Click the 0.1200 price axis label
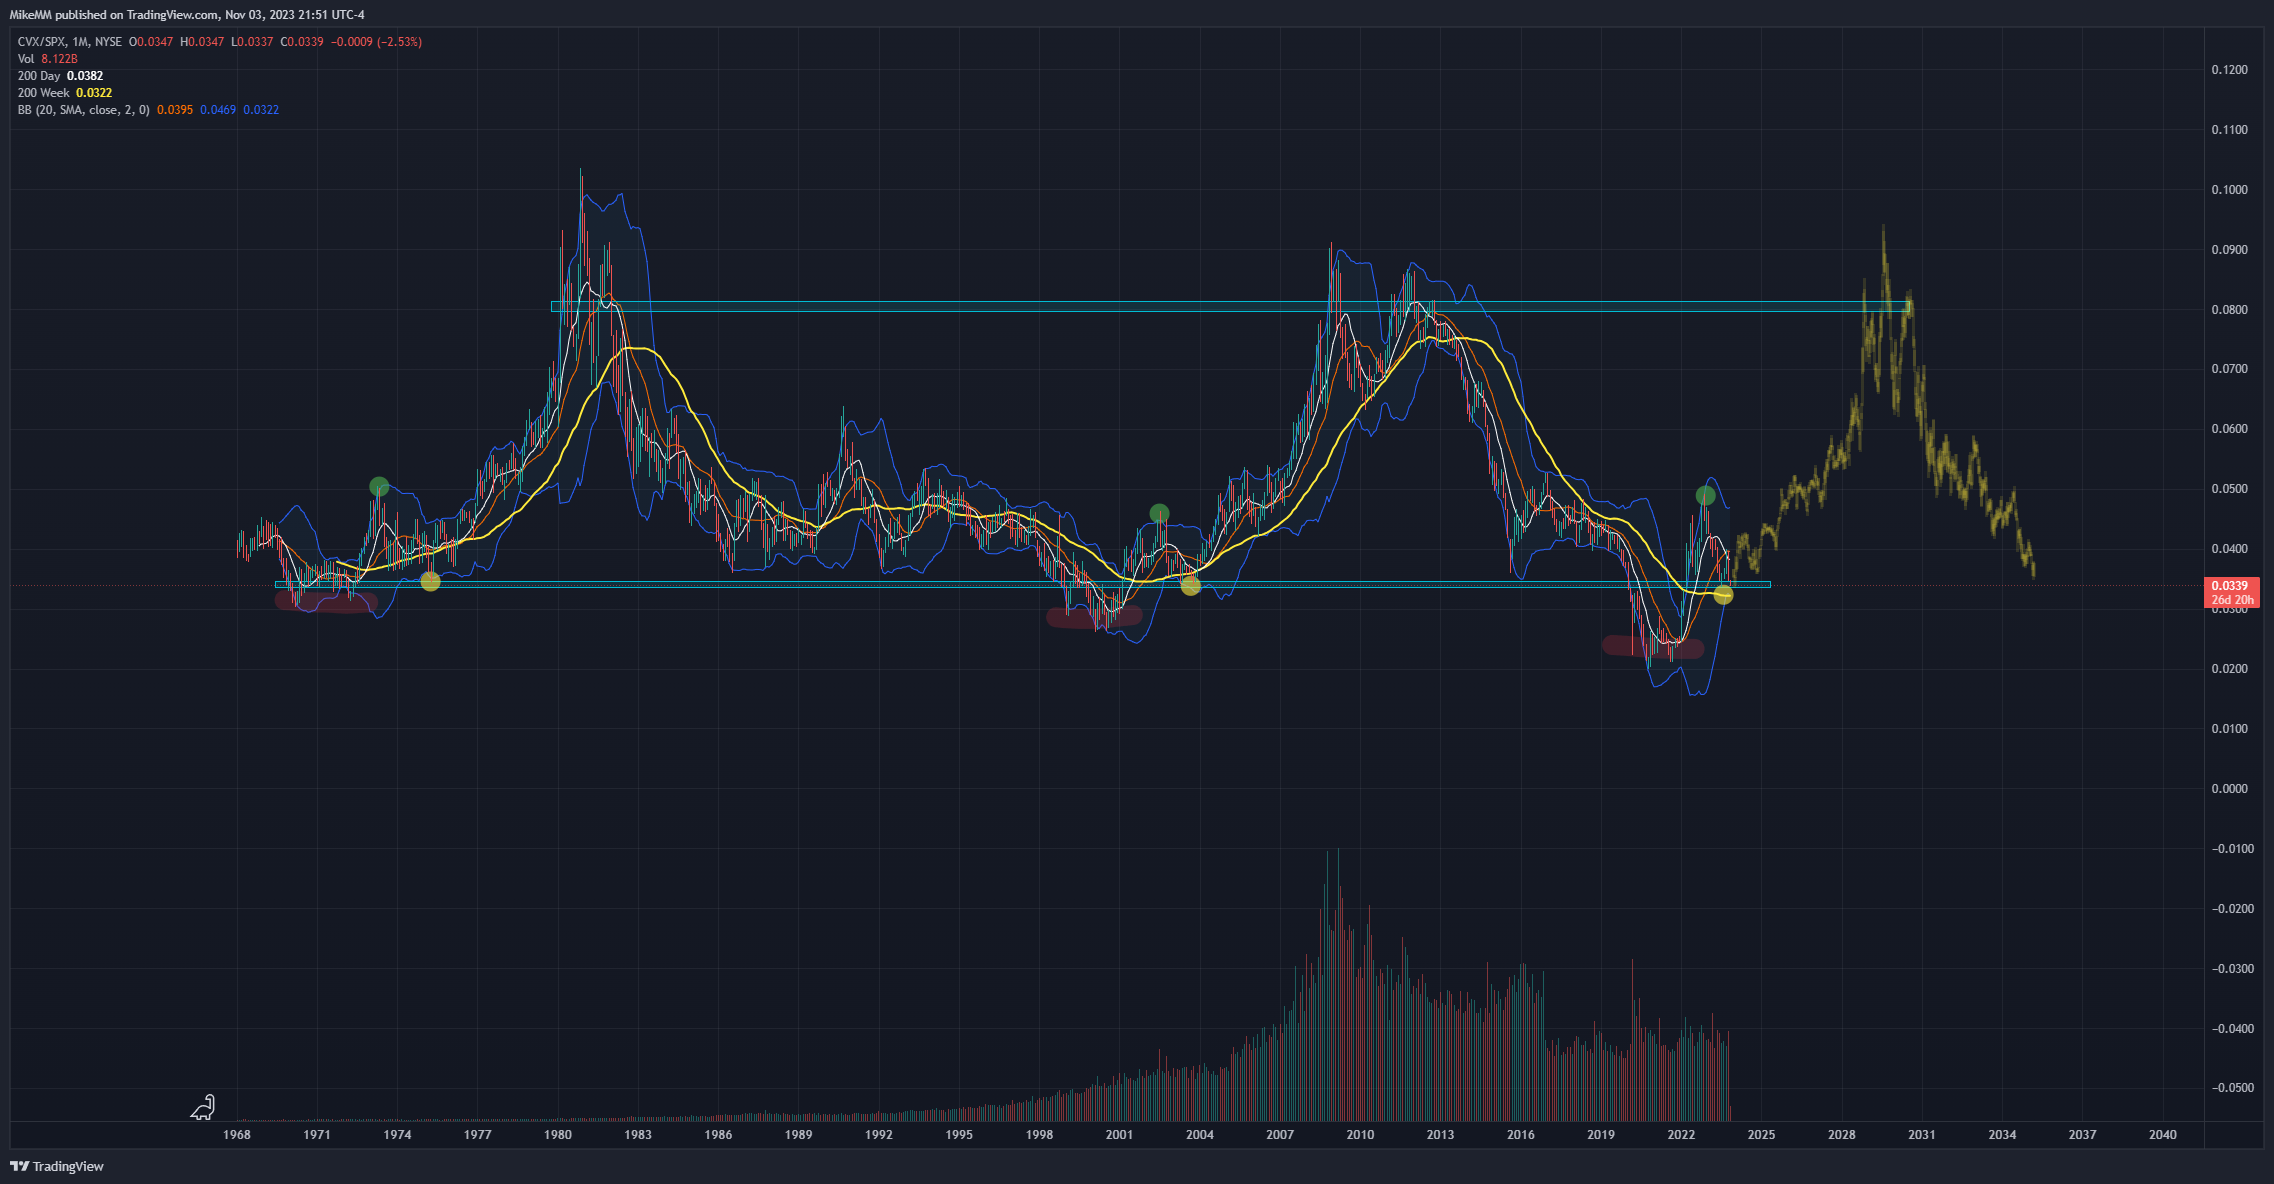Image resolution: width=2274 pixels, height=1184 pixels. click(x=2229, y=70)
